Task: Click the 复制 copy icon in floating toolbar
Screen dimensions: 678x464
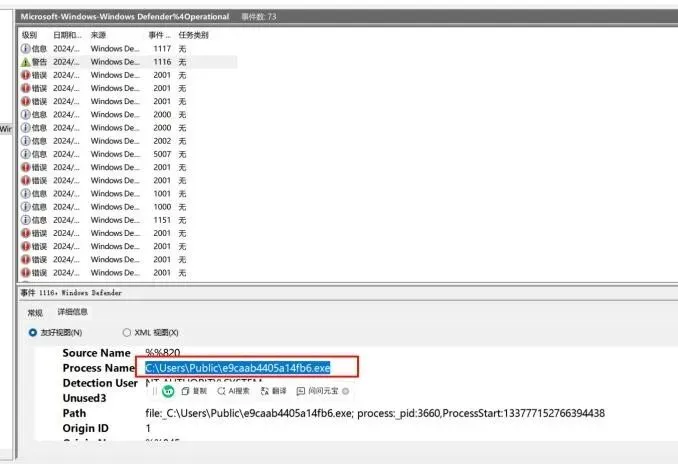Action: 185,391
